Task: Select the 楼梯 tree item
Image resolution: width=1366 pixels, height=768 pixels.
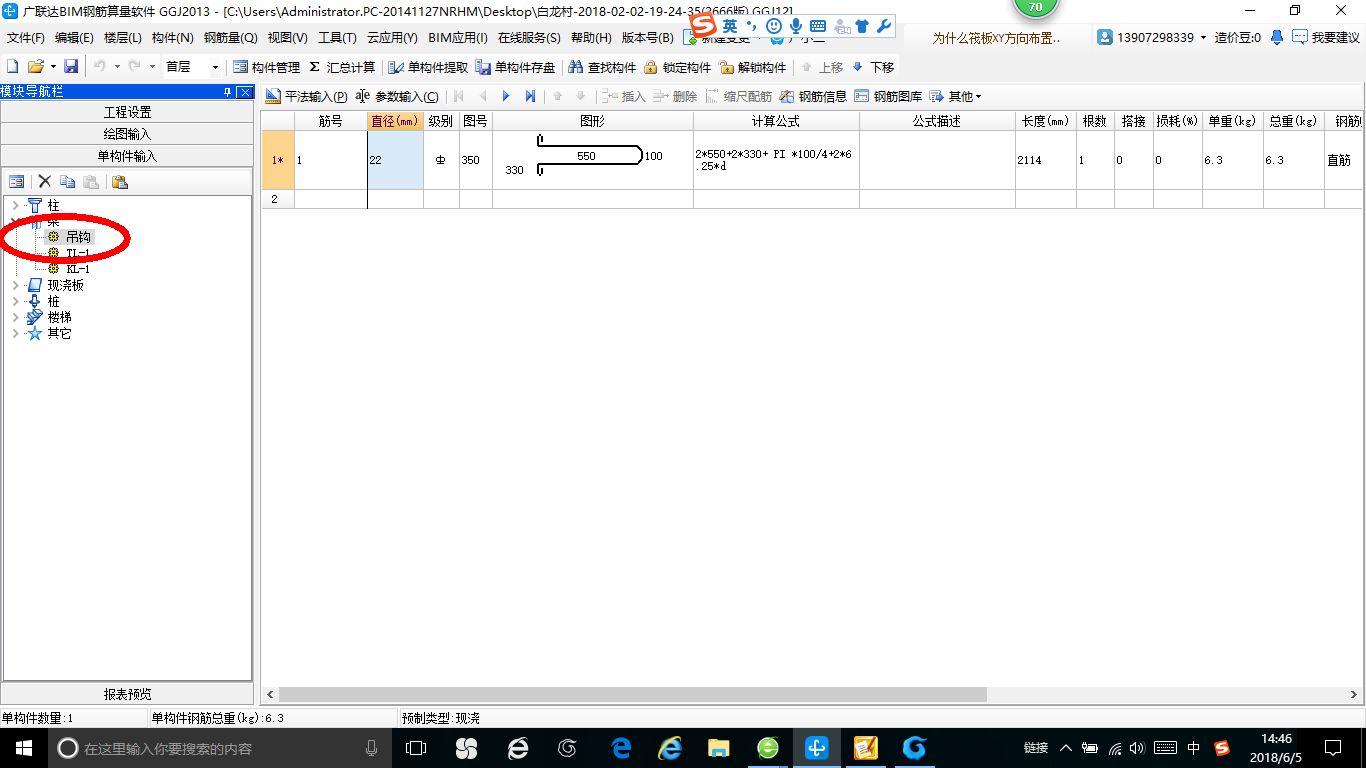Action: (60, 317)
